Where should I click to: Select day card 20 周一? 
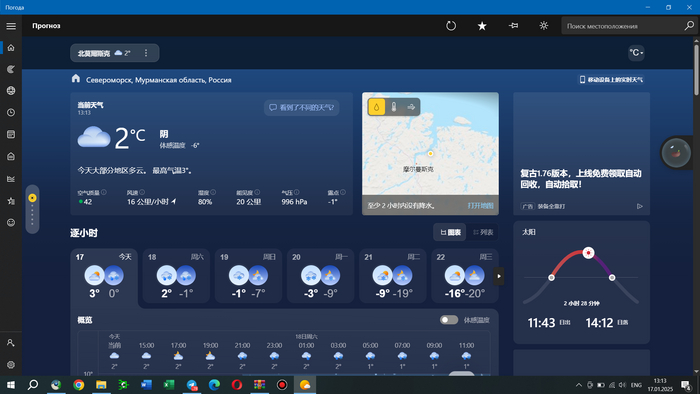tap(321, 276)
